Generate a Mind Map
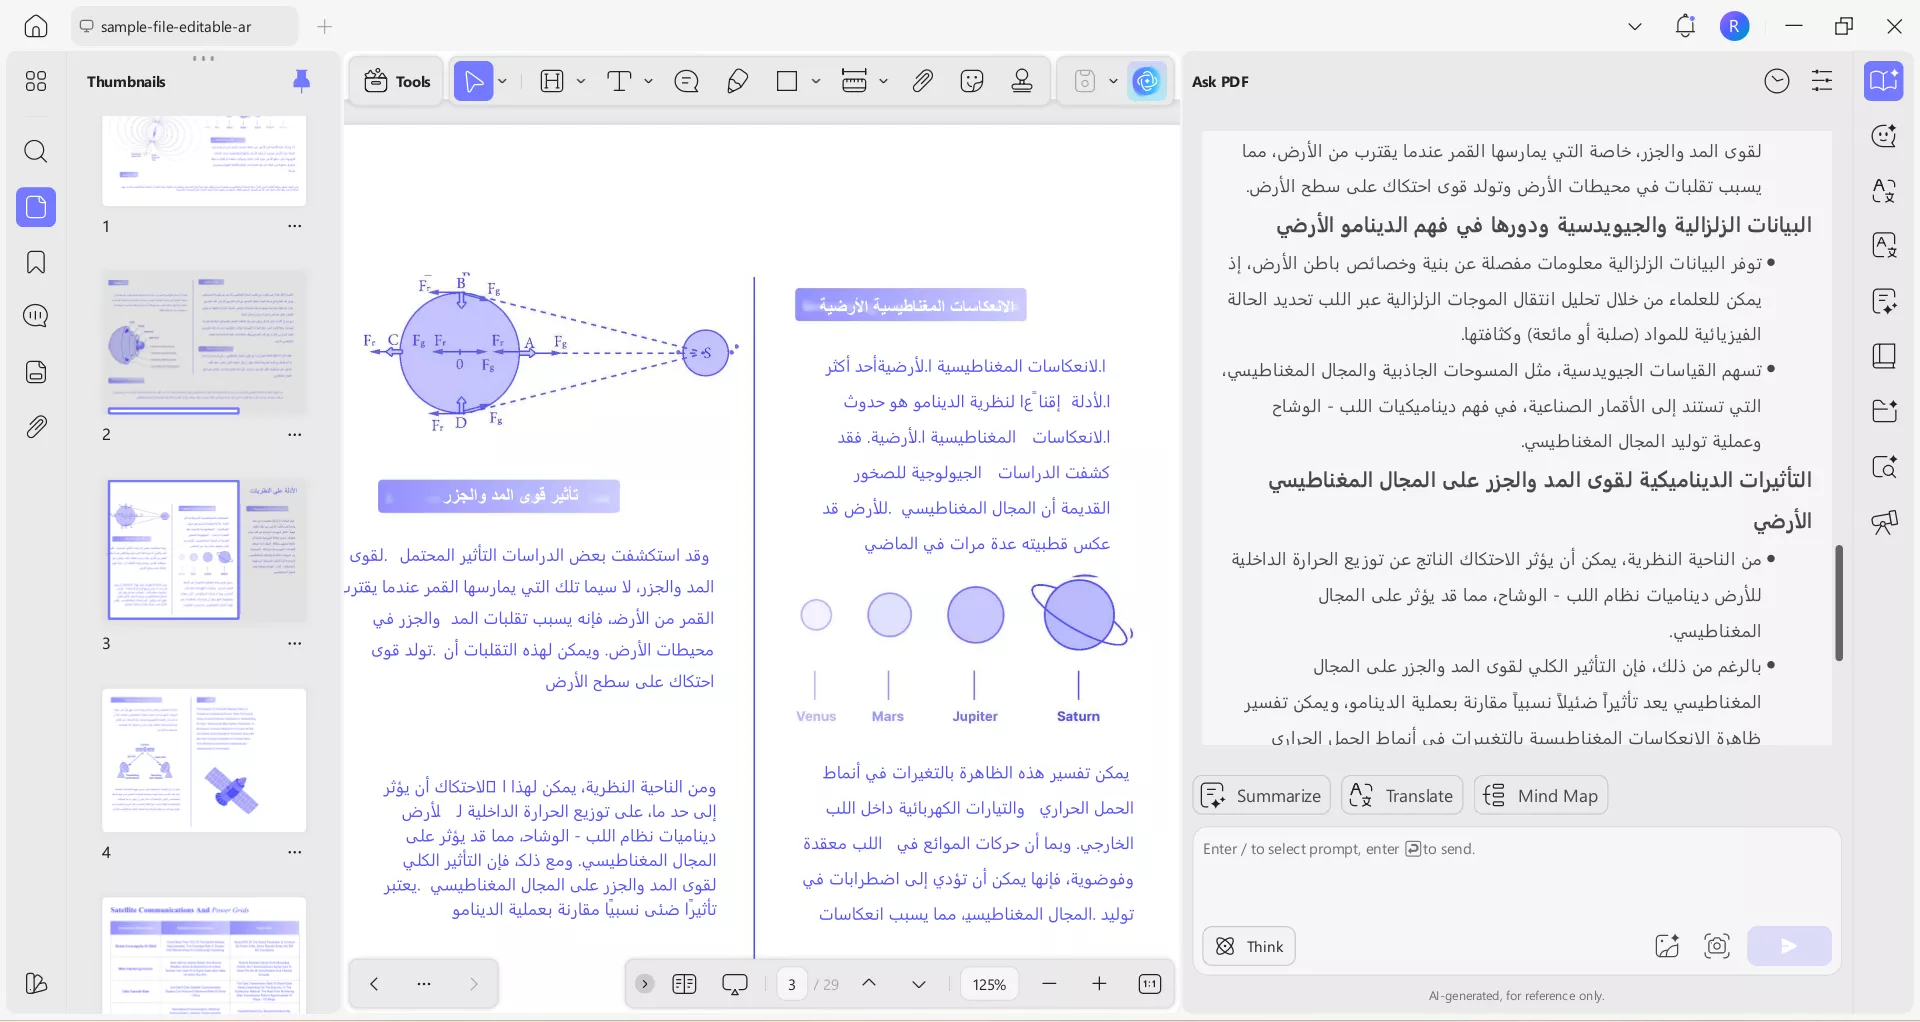Image resolution: width=1920 pixels, height=1022 pixels. [1540, 795]
